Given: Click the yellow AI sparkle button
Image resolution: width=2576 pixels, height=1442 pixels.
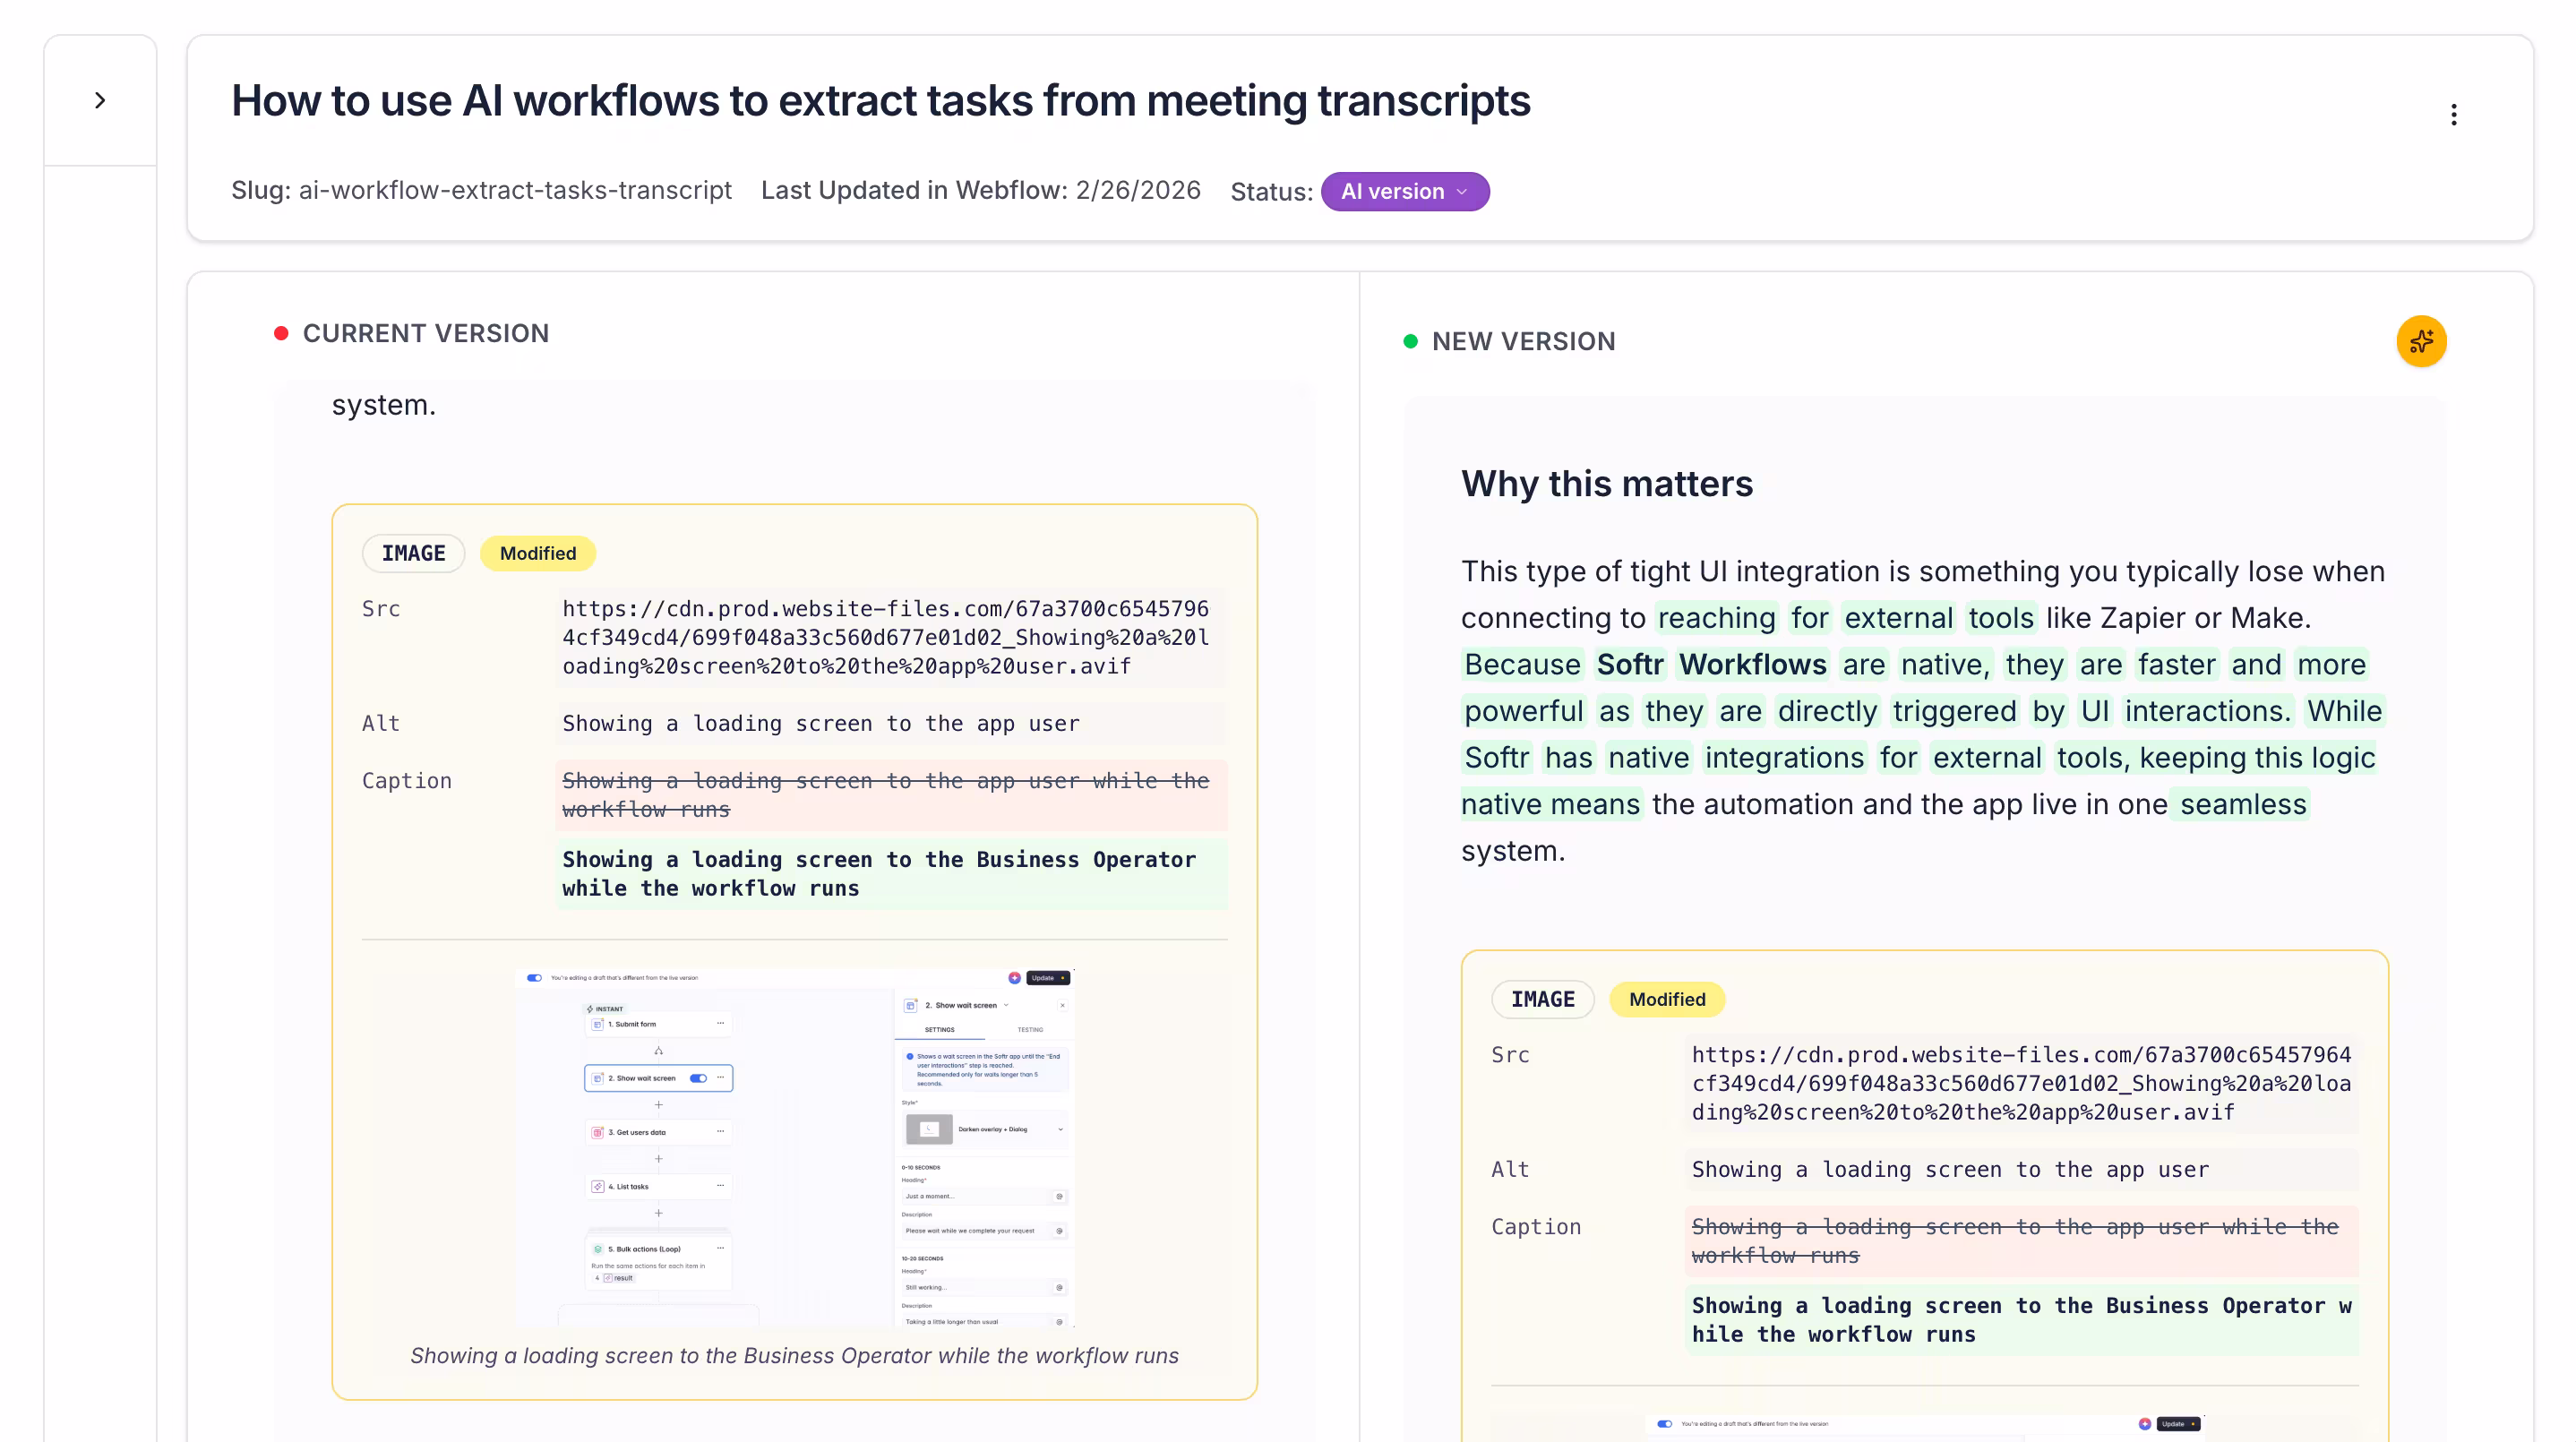Looking at the screenshot, I should point(2421,342).
